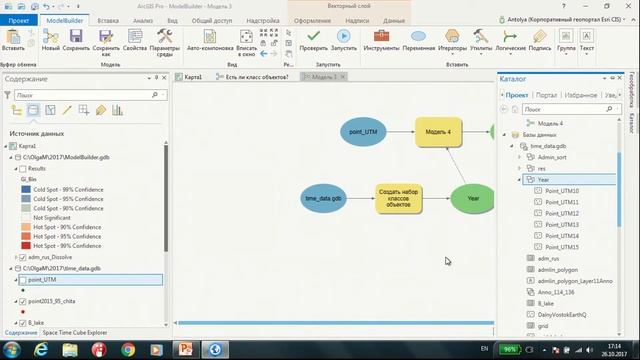640x360 pixels.
Task: Insert Текст text element
Action: pos(587,42)
